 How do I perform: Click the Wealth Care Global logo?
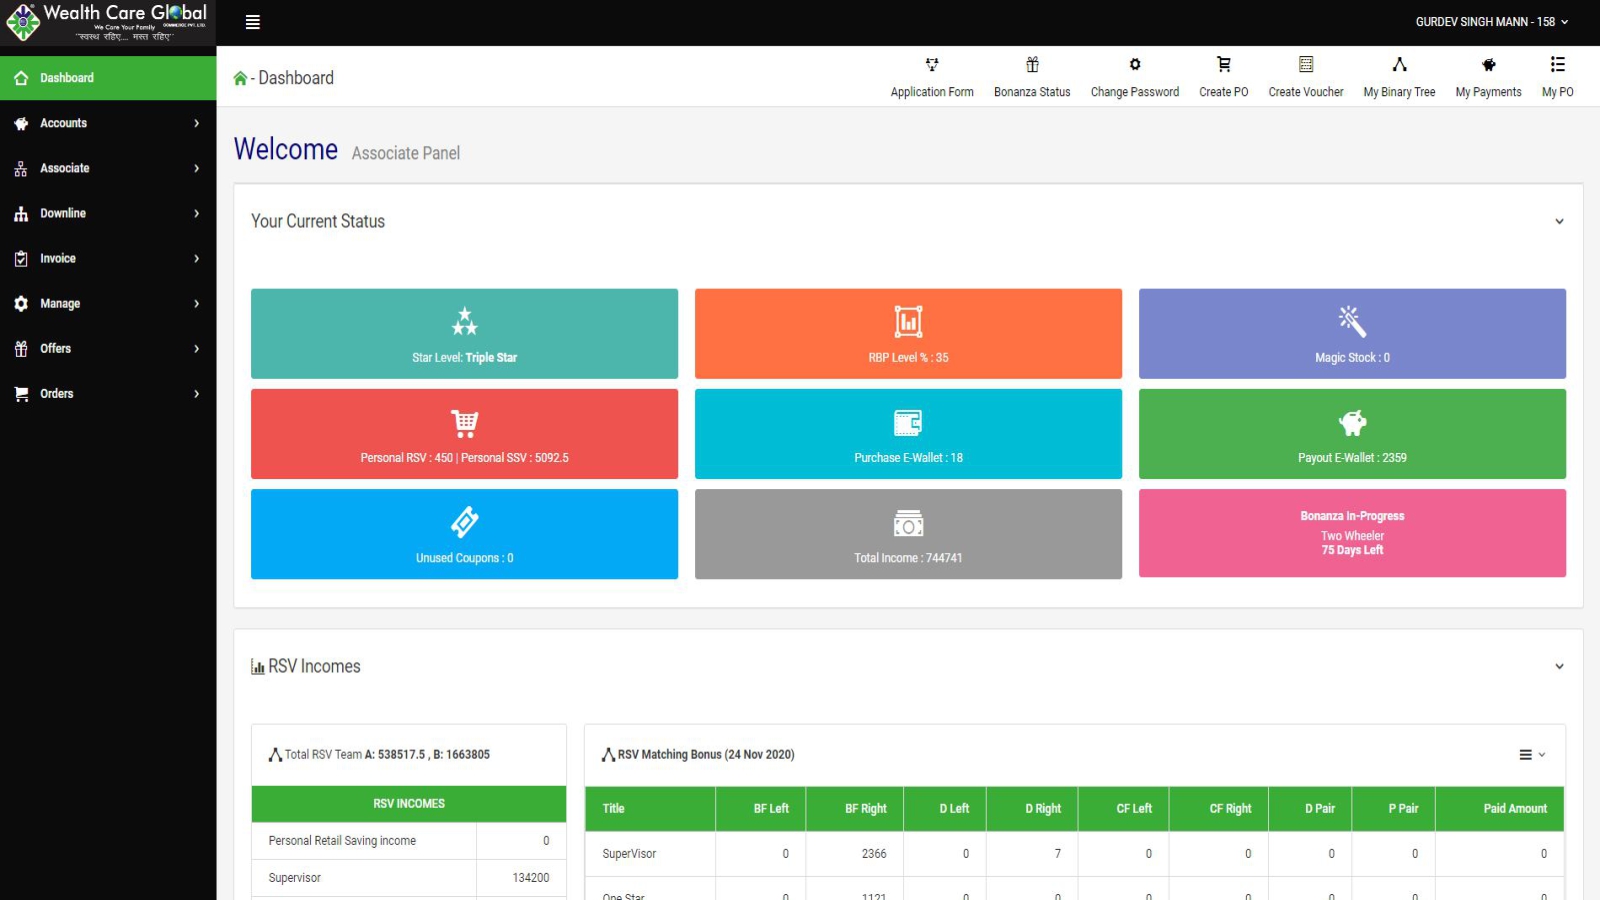tap(107, 22)
